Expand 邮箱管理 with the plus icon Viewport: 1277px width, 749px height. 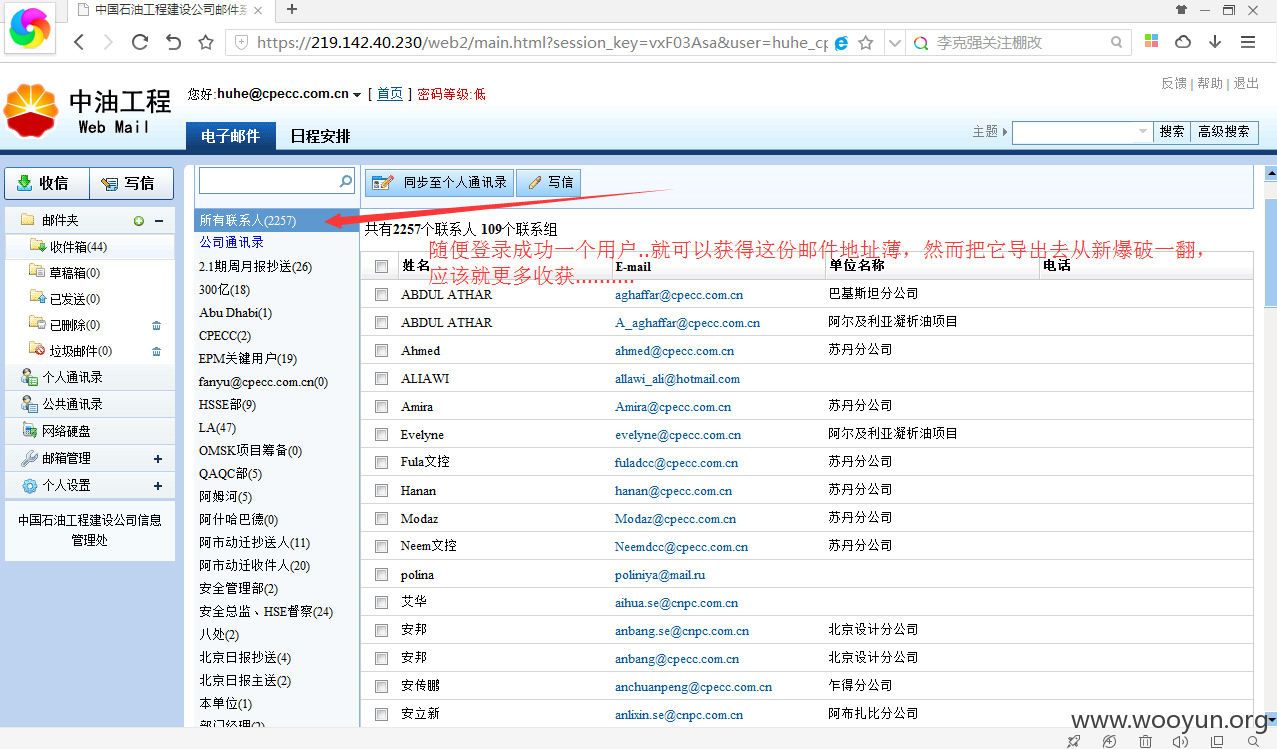158,459
